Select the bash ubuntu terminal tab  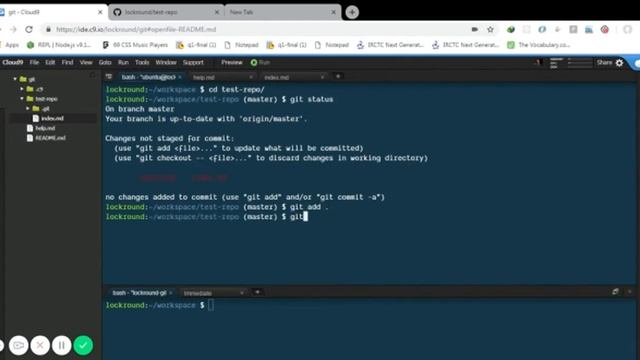(149, 77)
